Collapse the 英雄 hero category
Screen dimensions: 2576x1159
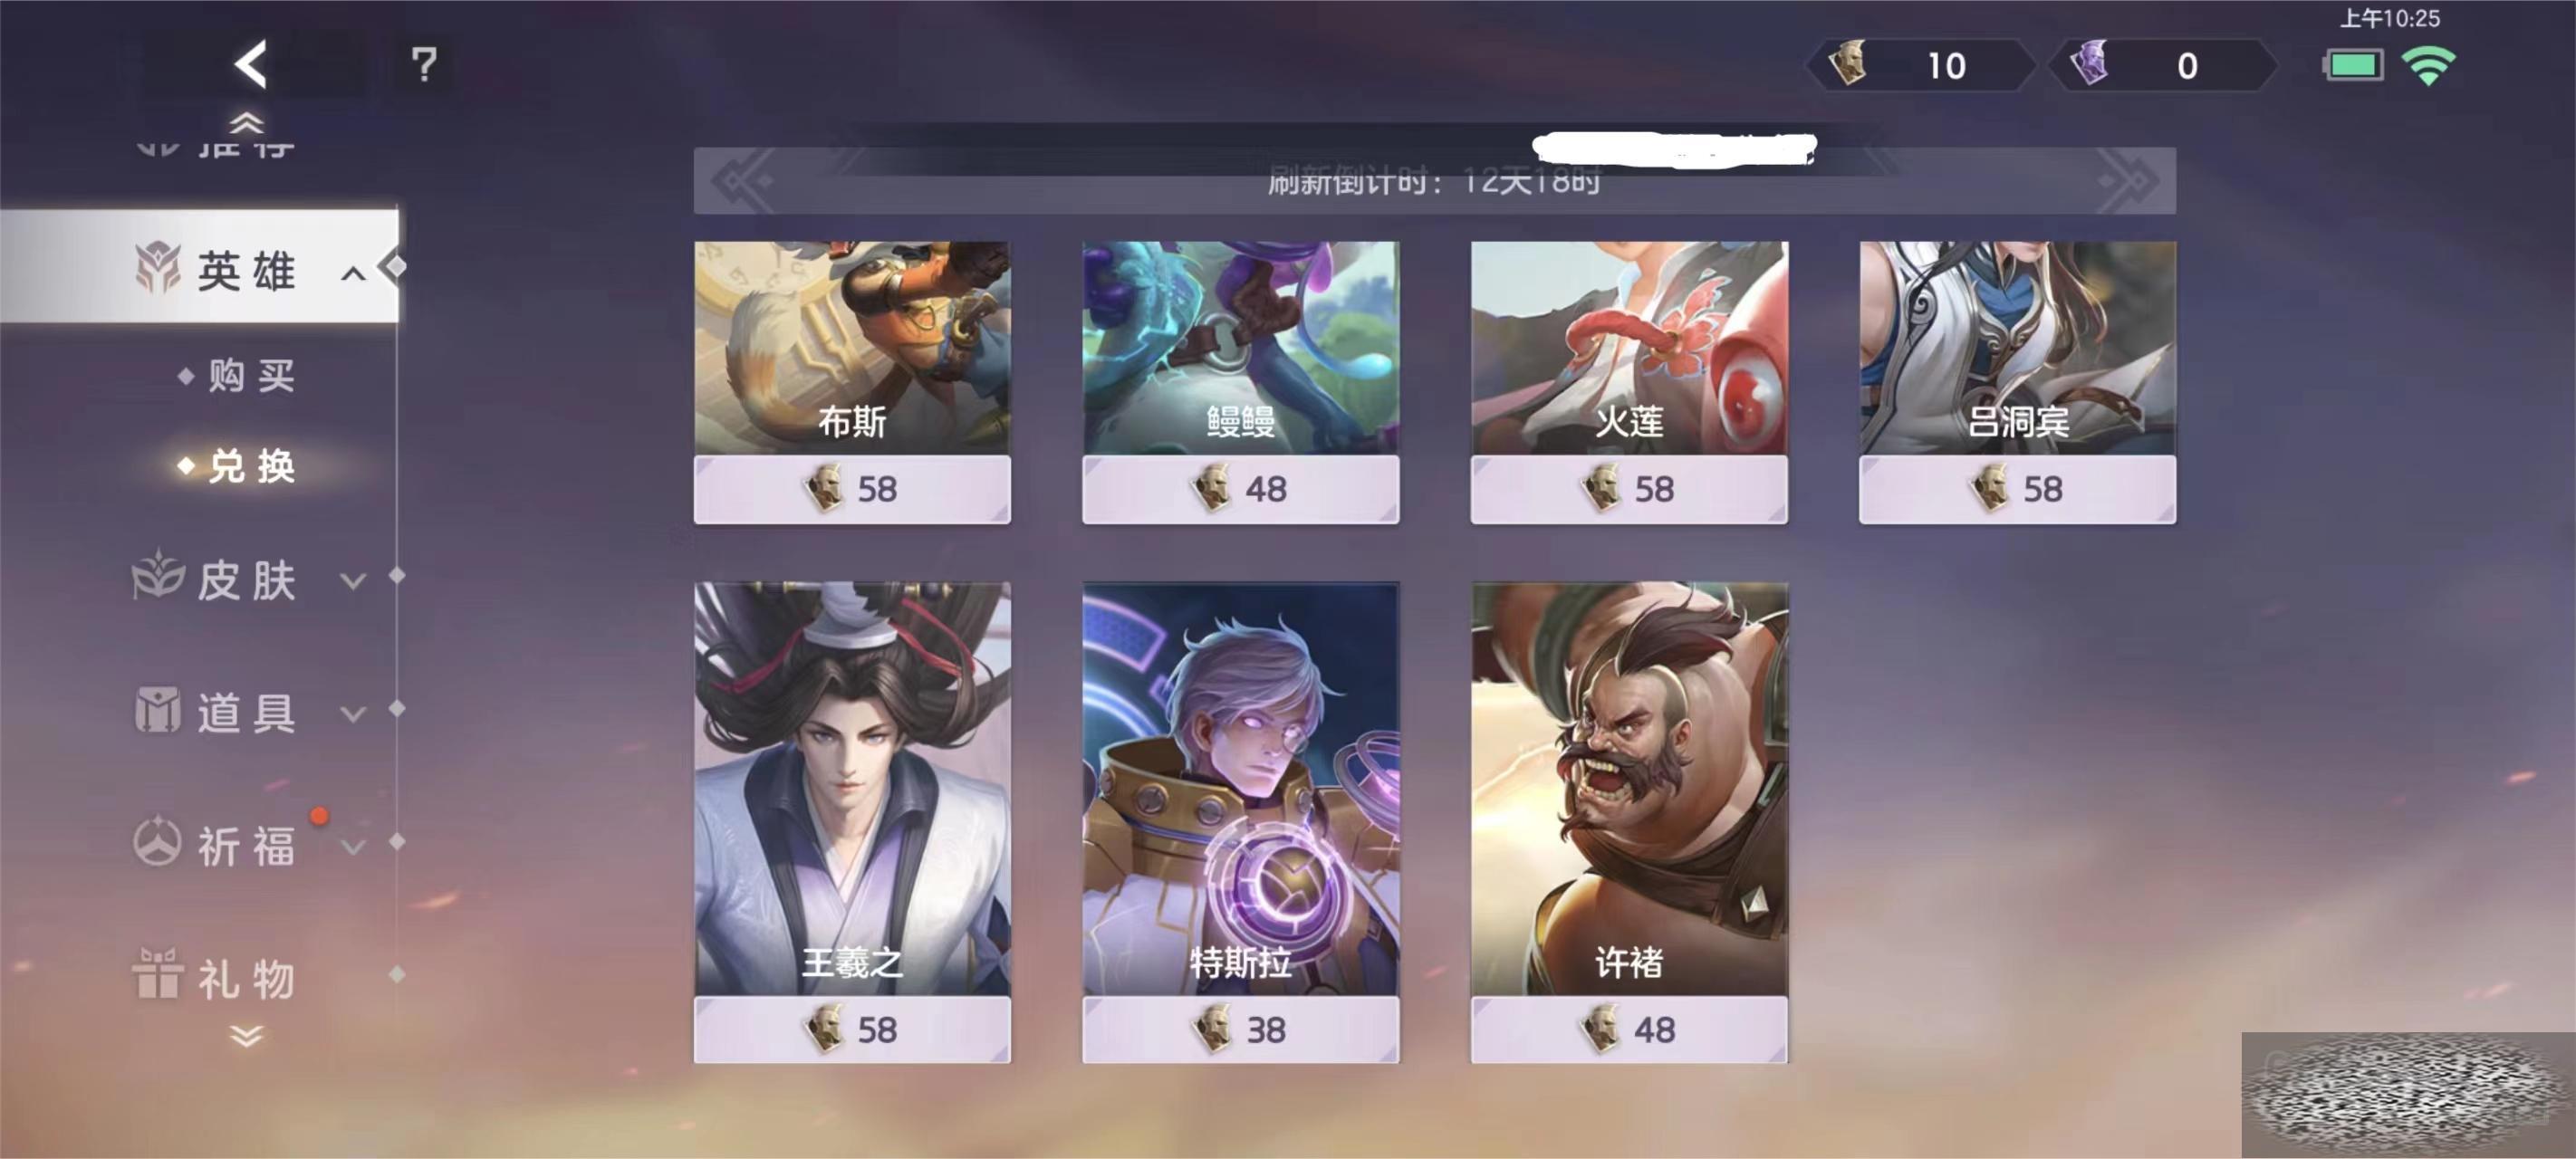[x=353, y=273]
